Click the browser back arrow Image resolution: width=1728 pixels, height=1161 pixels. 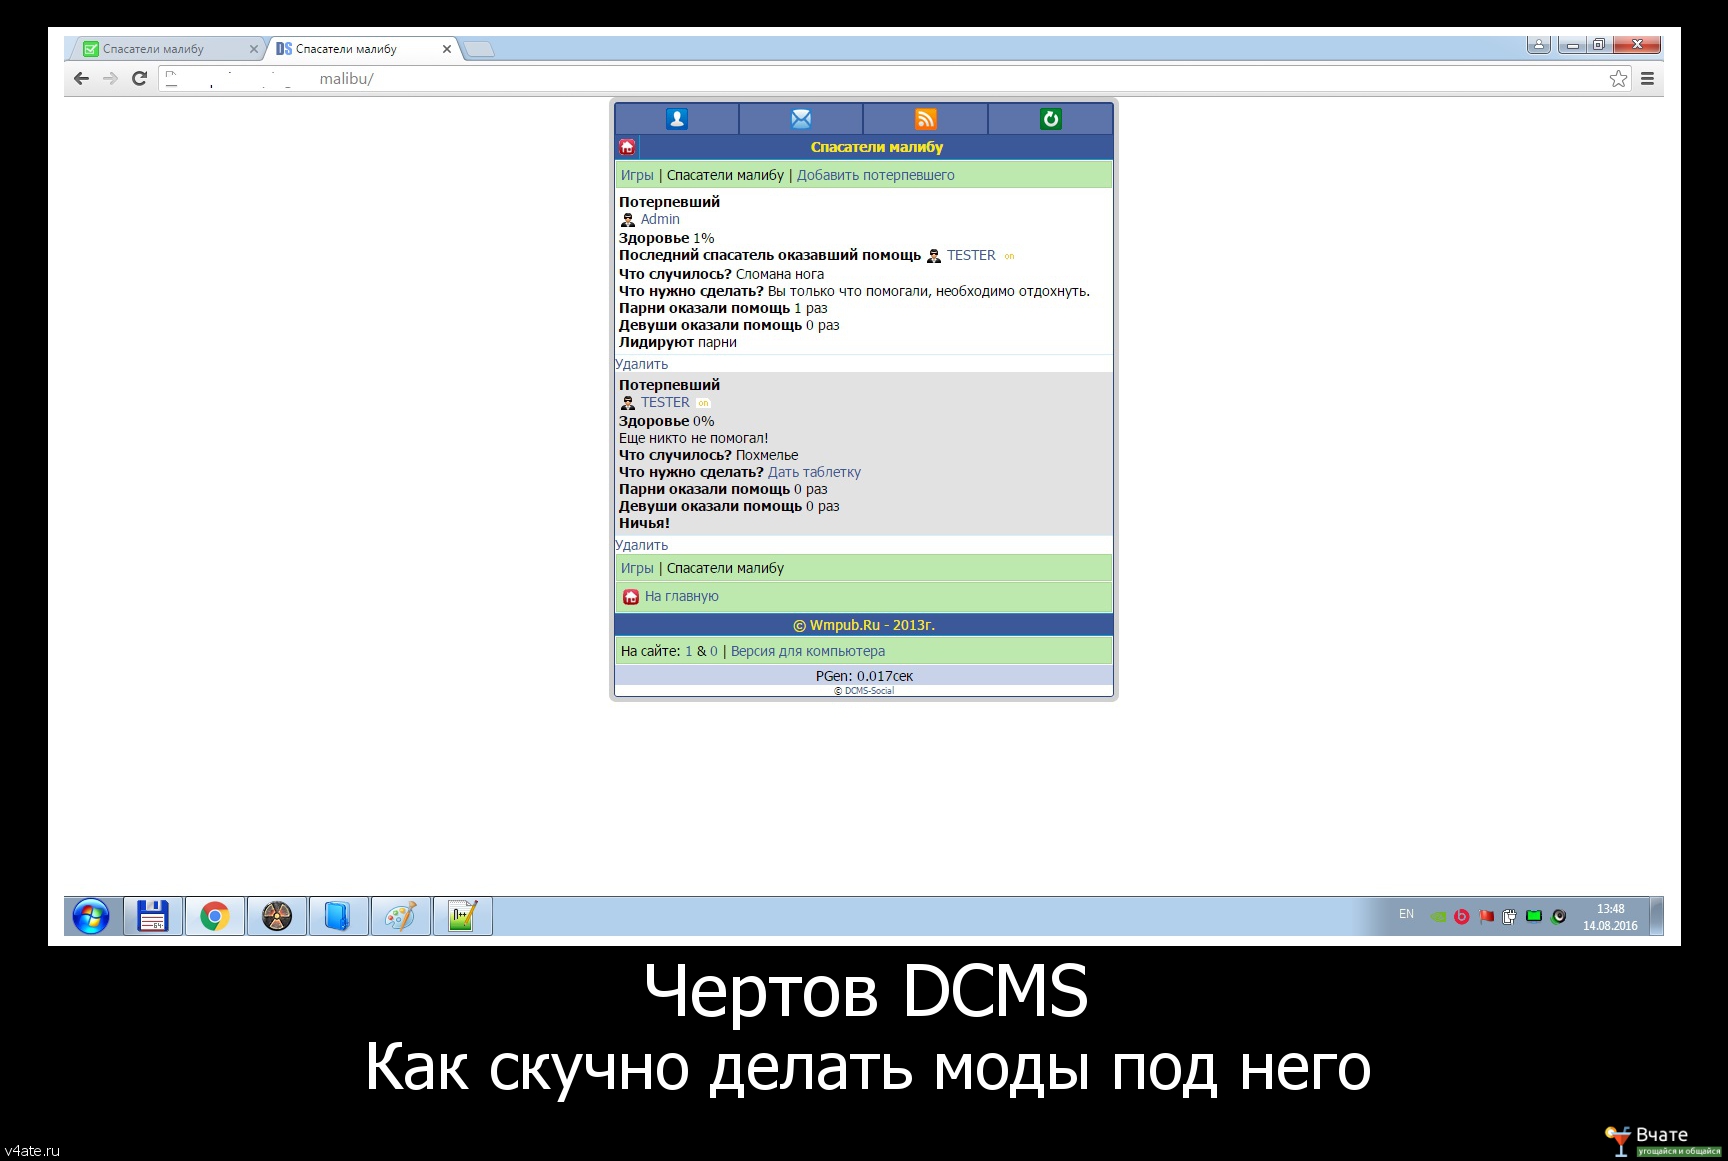[82, 79]
